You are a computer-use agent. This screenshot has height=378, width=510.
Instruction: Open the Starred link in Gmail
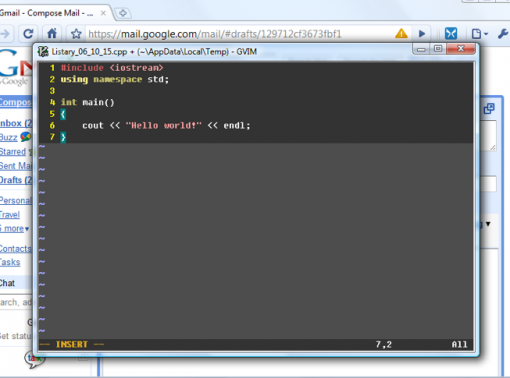click(x=13, y=152)
